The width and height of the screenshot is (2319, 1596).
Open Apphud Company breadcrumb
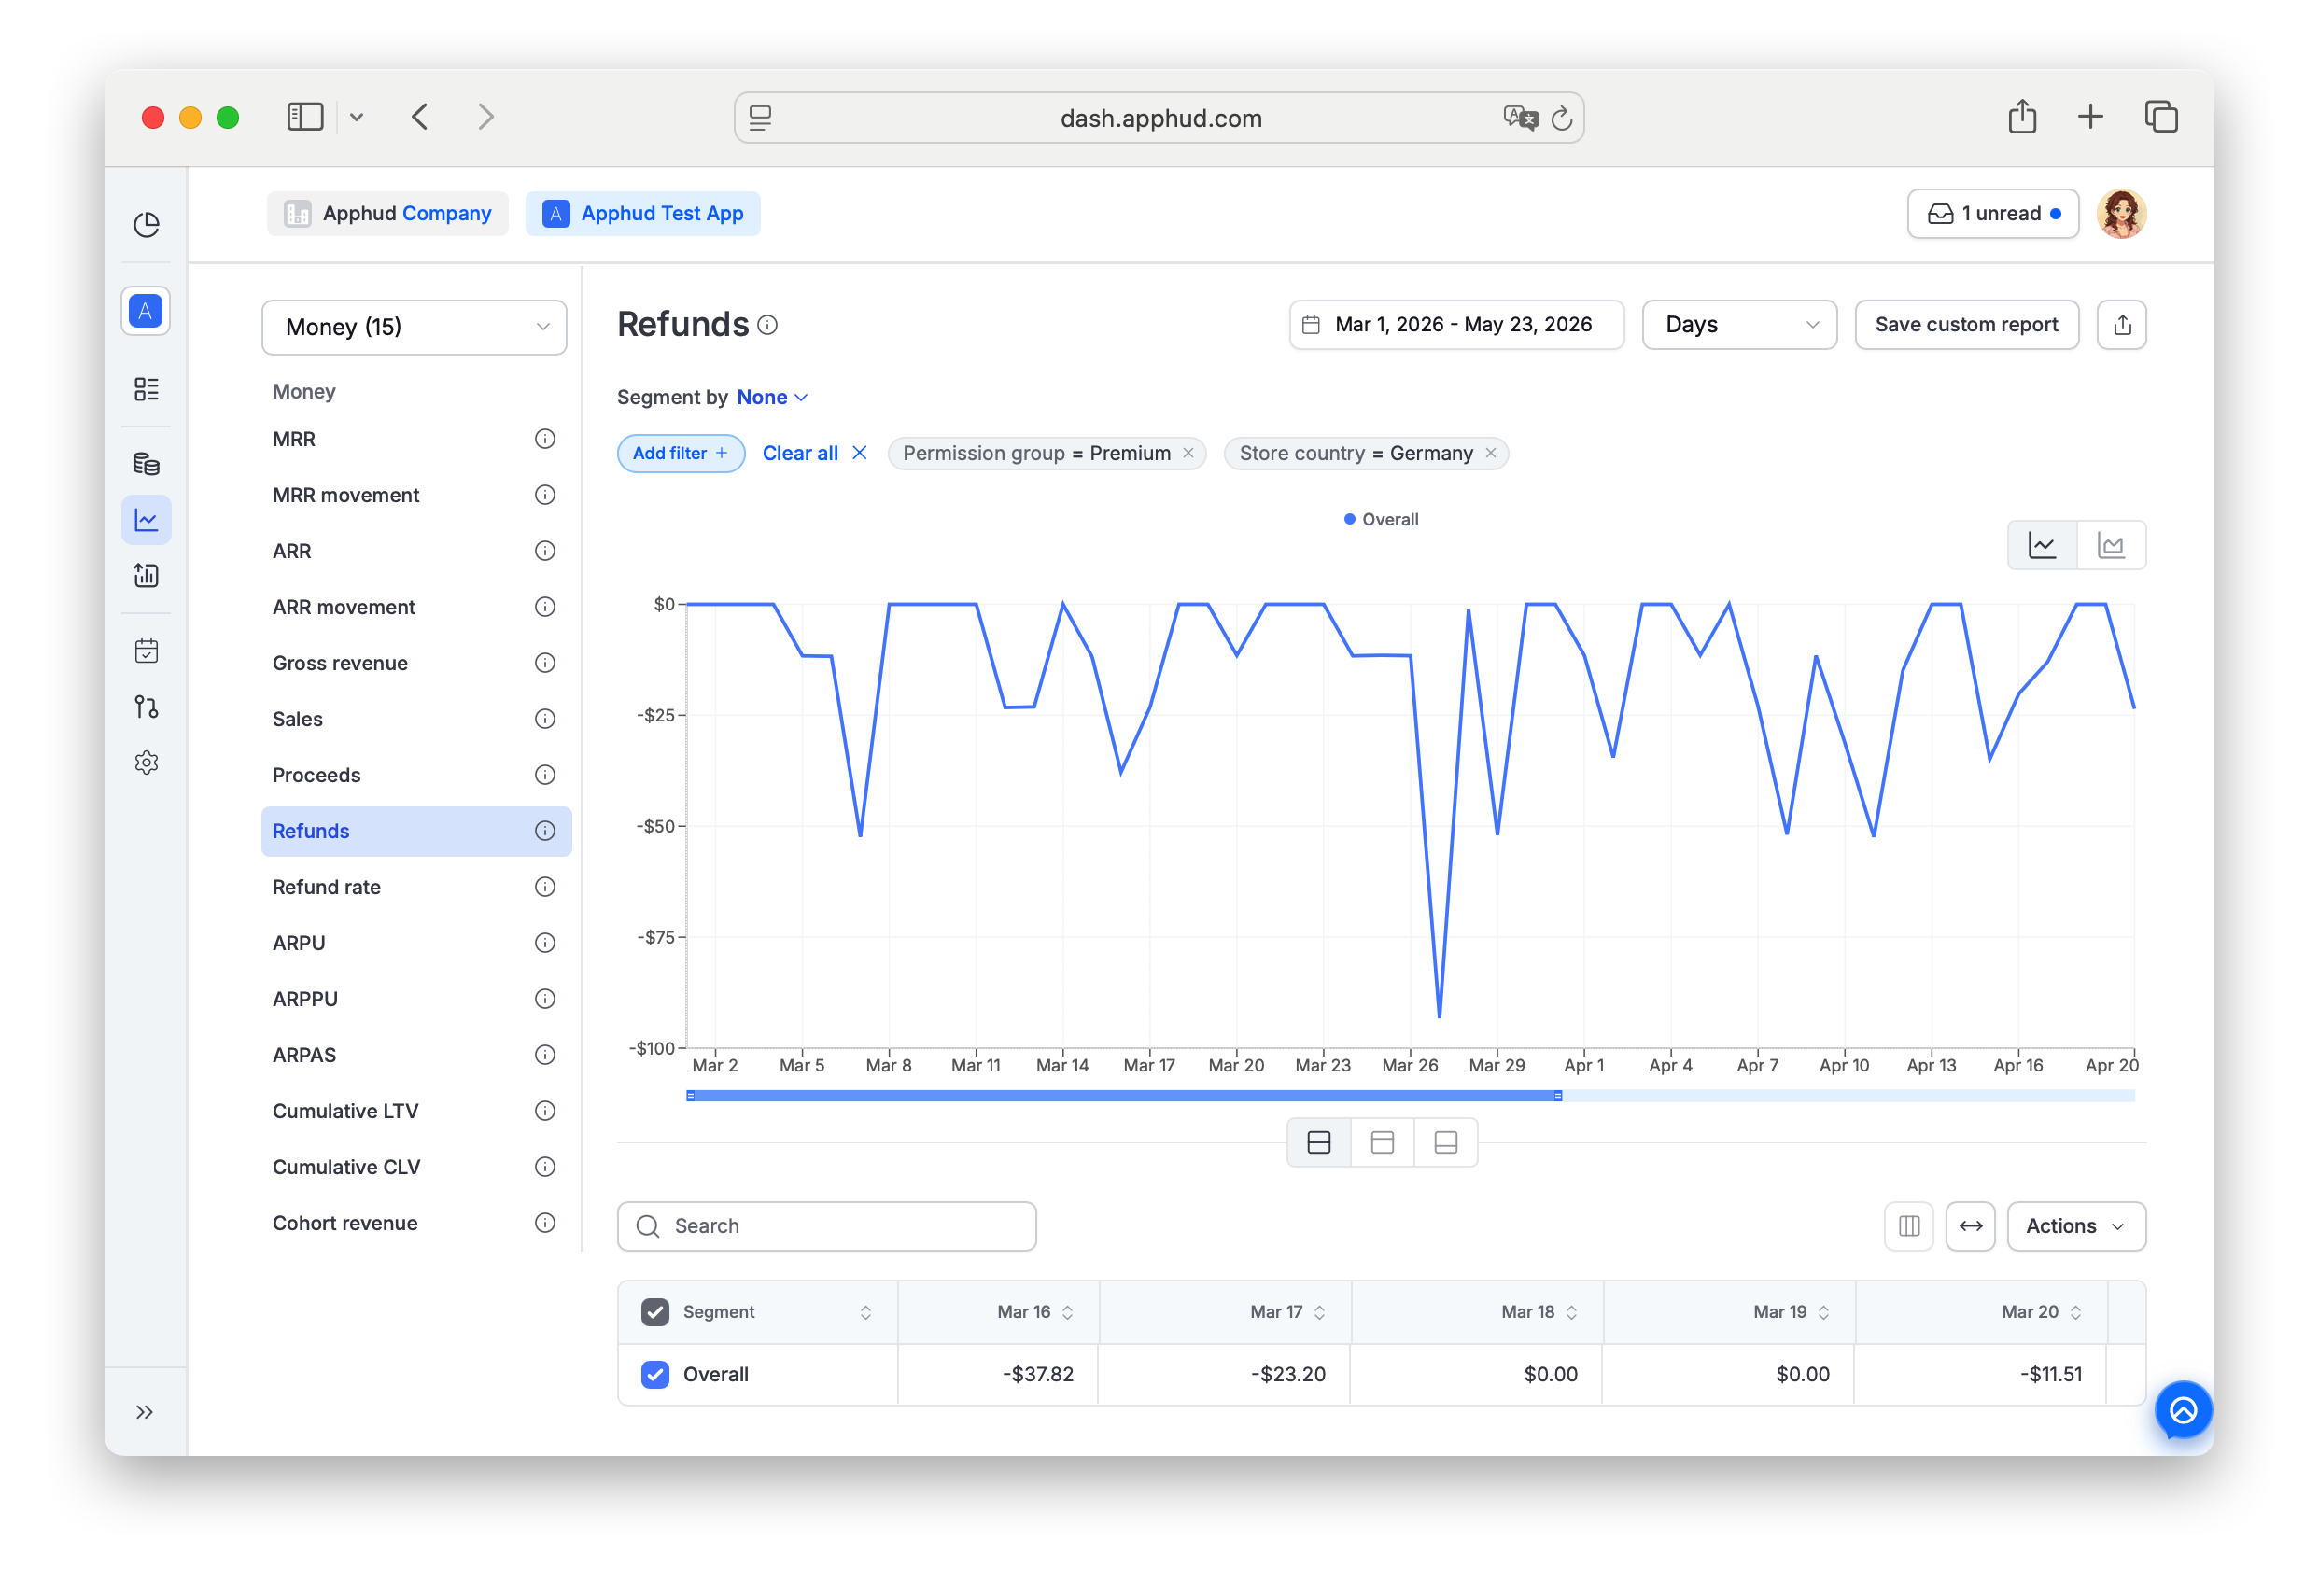click(387, 214)
